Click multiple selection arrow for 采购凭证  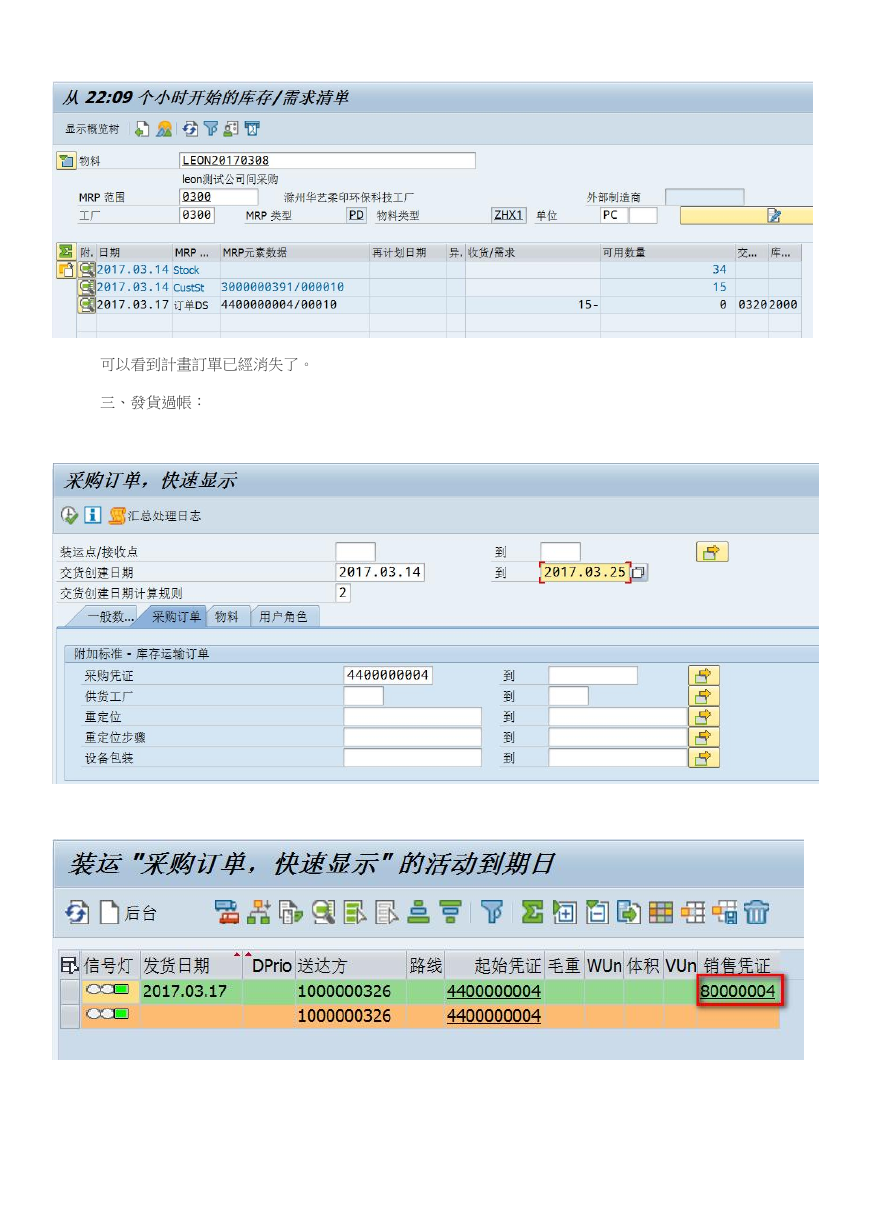click(705, 676)
